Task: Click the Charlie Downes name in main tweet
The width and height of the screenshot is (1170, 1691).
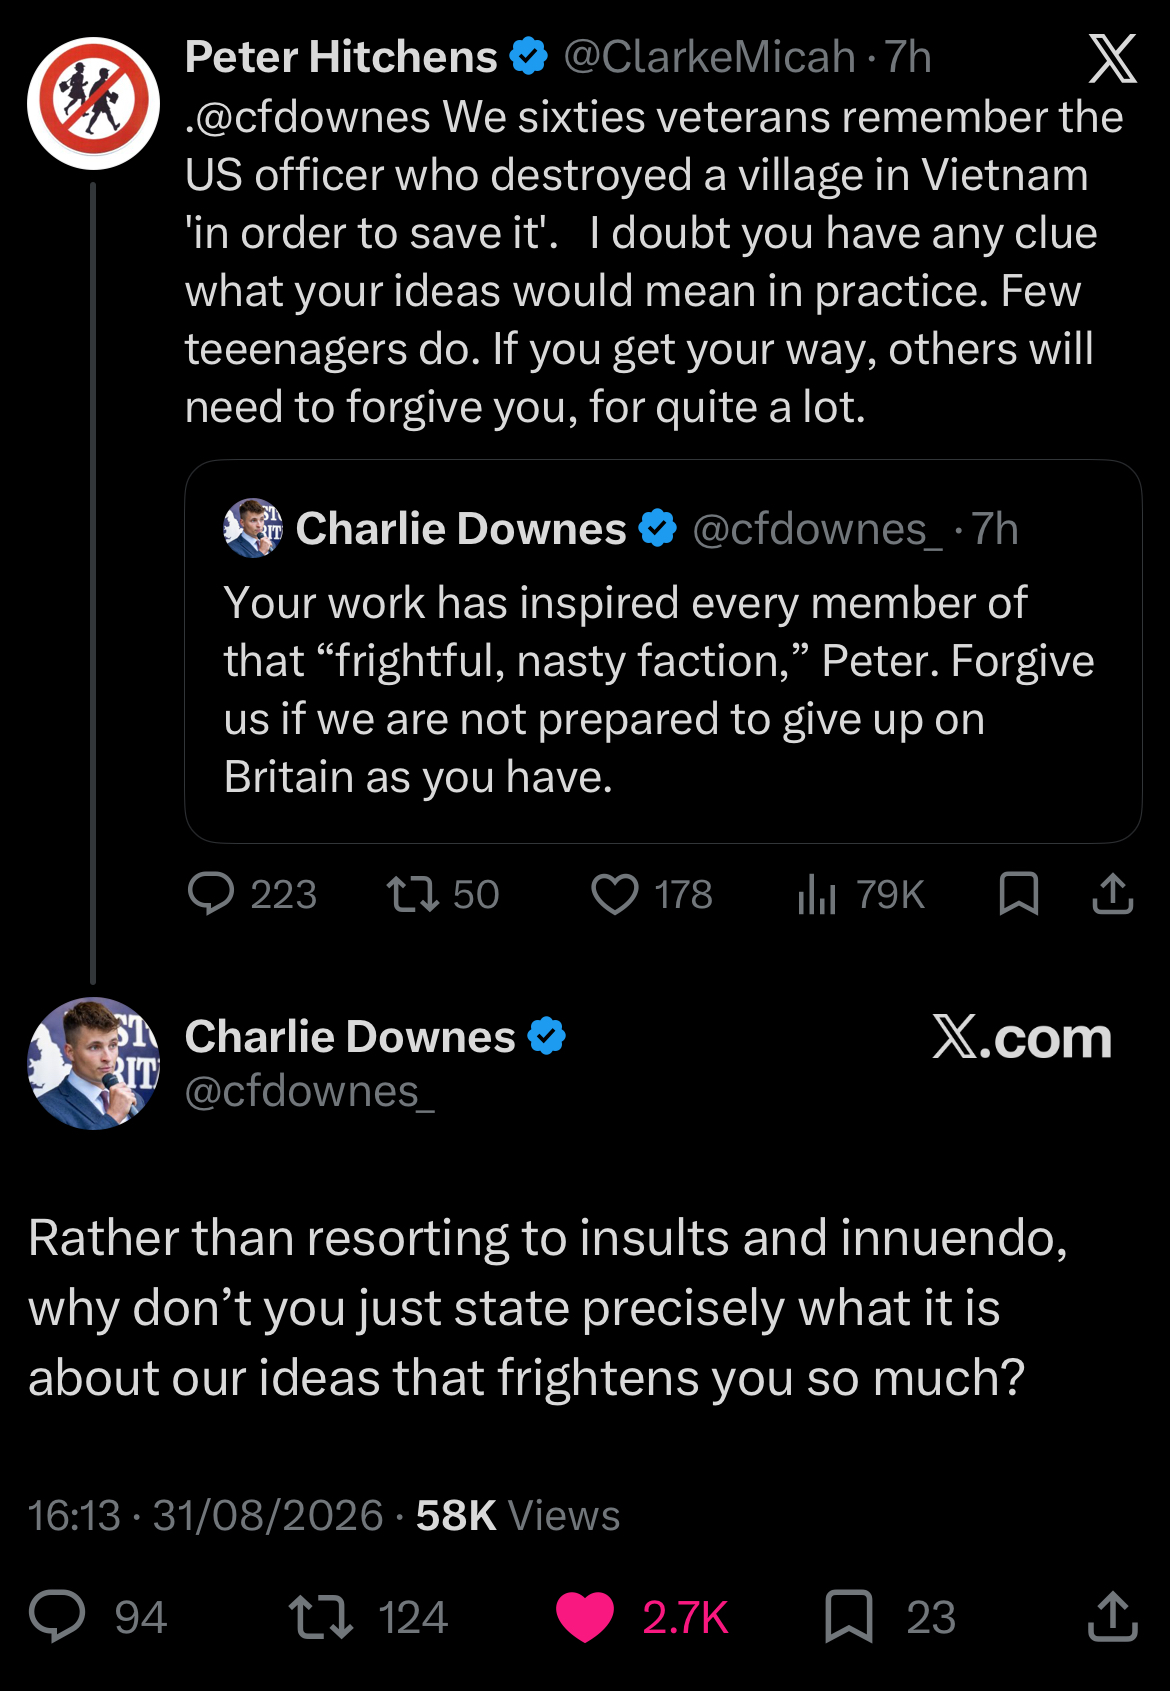Action: [x=350, y=1037]
